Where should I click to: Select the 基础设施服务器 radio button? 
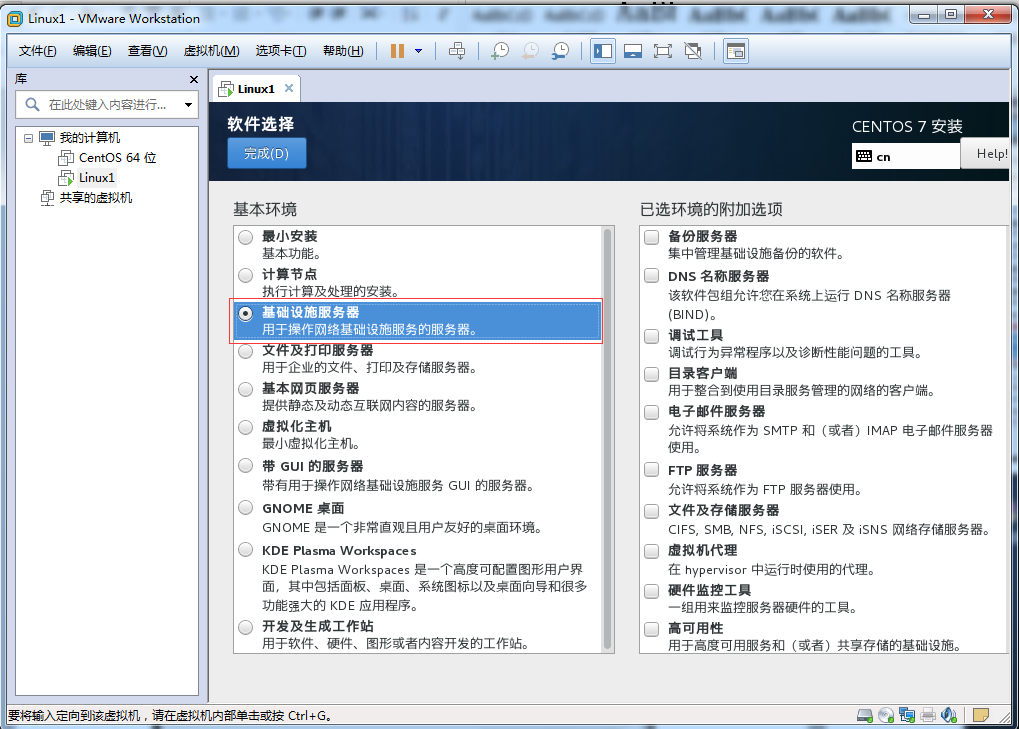click(x=246, y=314)
